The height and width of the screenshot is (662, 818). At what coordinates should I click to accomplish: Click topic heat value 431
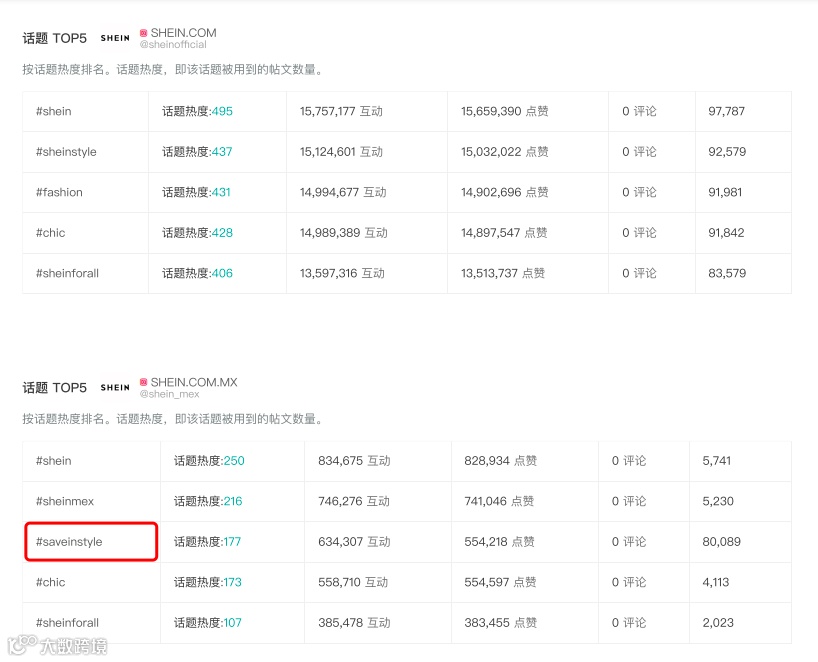pyautogui.click(x=221, y=192)
